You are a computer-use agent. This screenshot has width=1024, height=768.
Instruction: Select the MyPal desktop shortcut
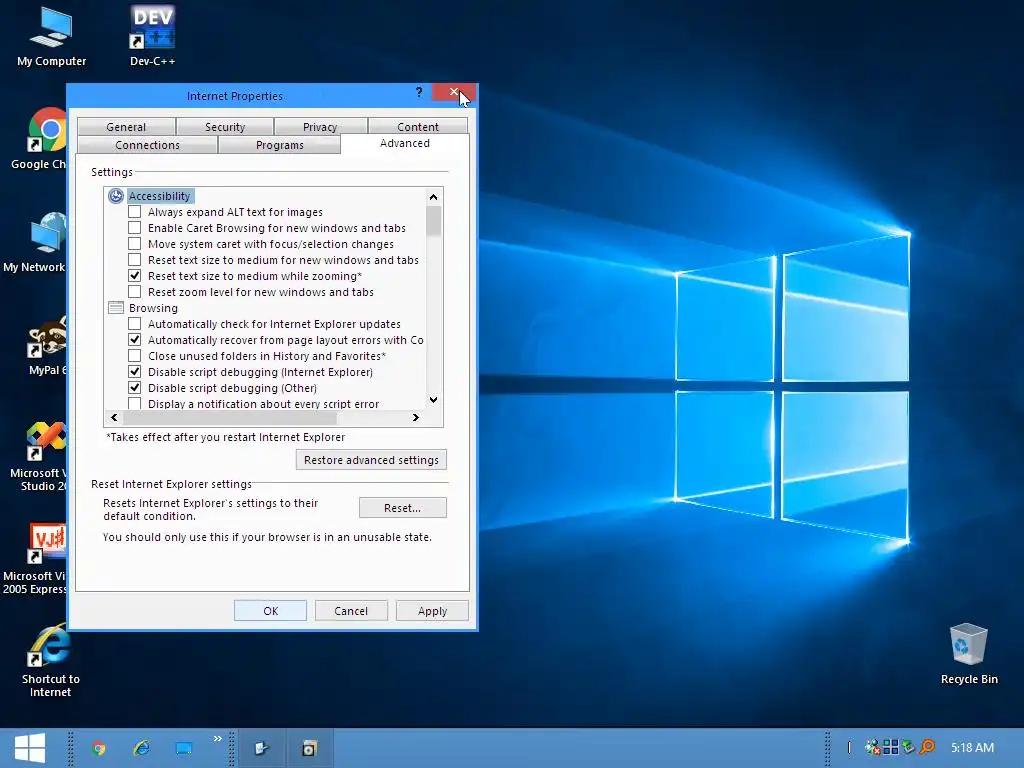click(47, 345)
